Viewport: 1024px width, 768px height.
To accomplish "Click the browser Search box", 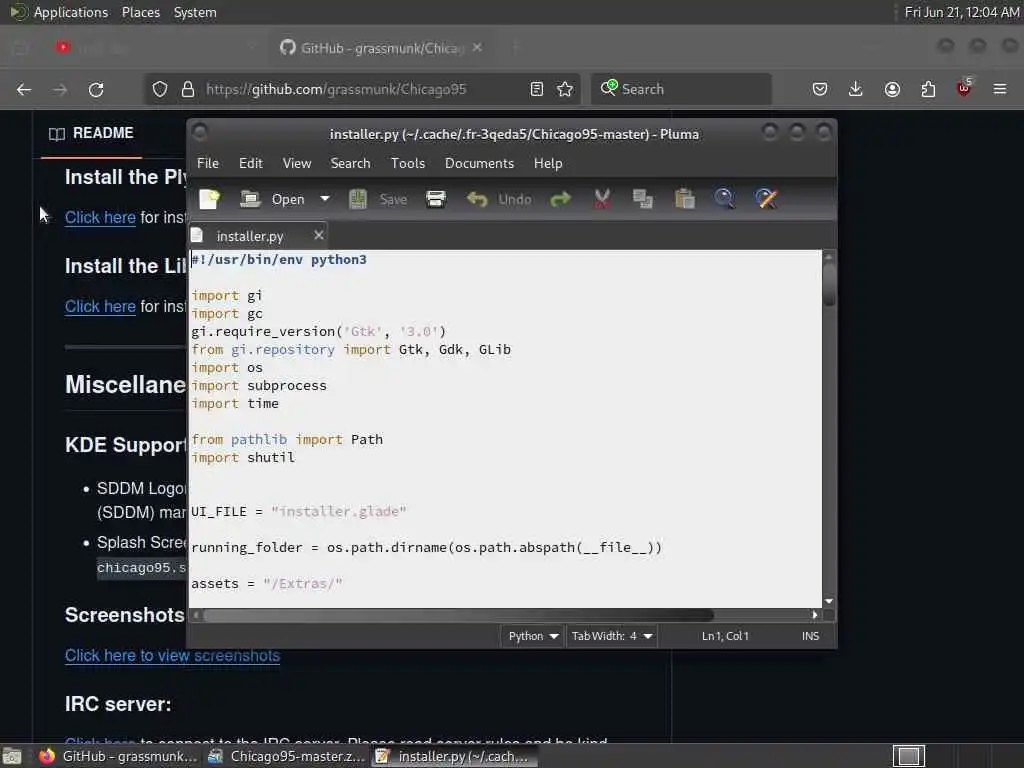I will pyautogui.click(x=681, y=89).
